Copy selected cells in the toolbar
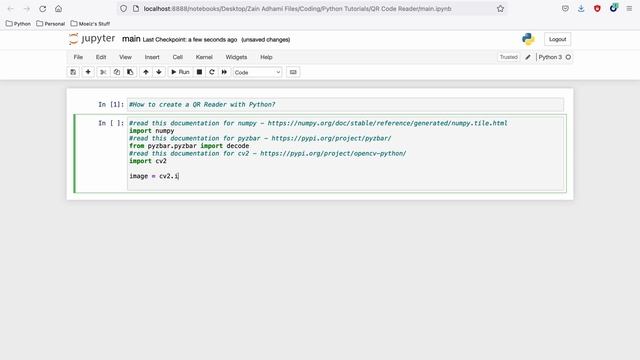640x360 pixels. 117,72
